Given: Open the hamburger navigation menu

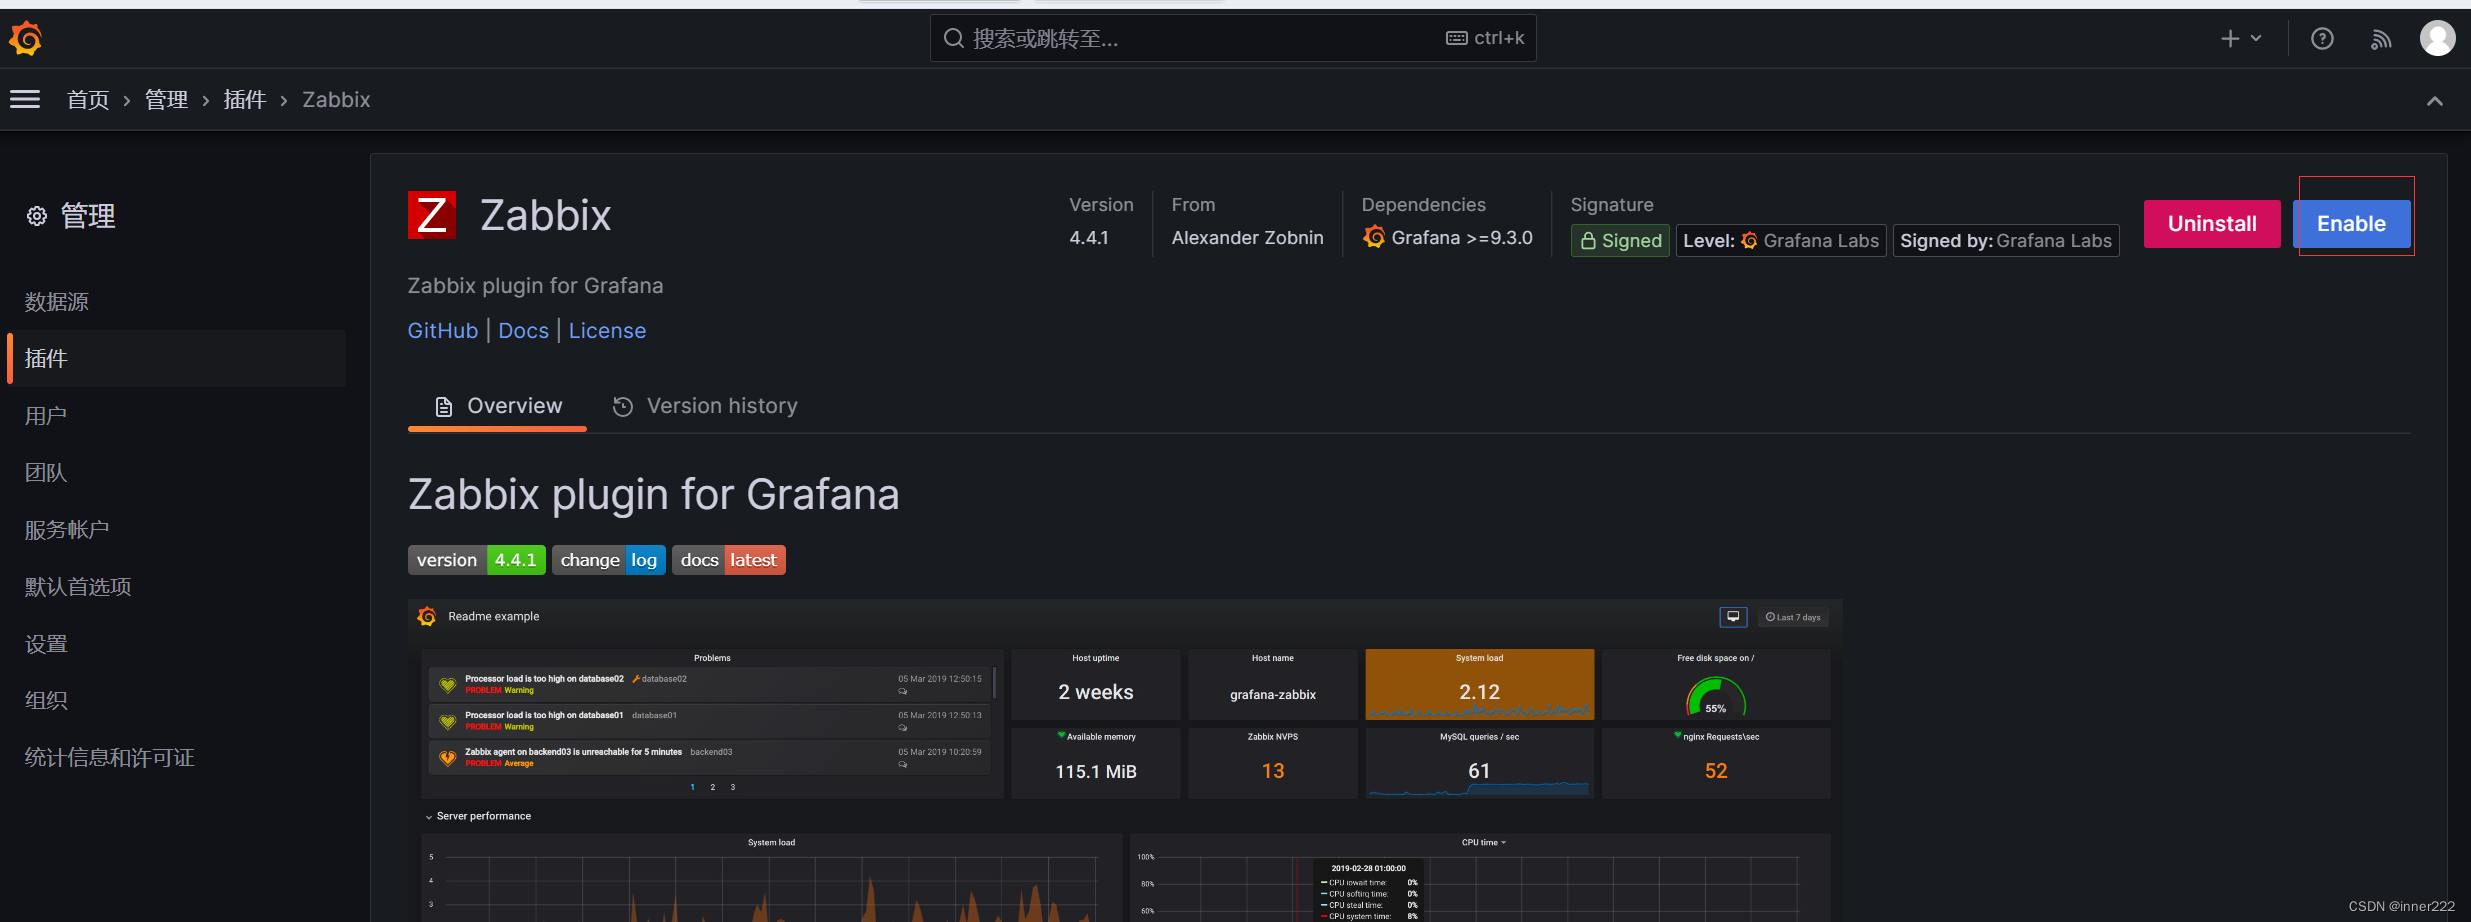Looking at the screenshot, I should [25, 99].
